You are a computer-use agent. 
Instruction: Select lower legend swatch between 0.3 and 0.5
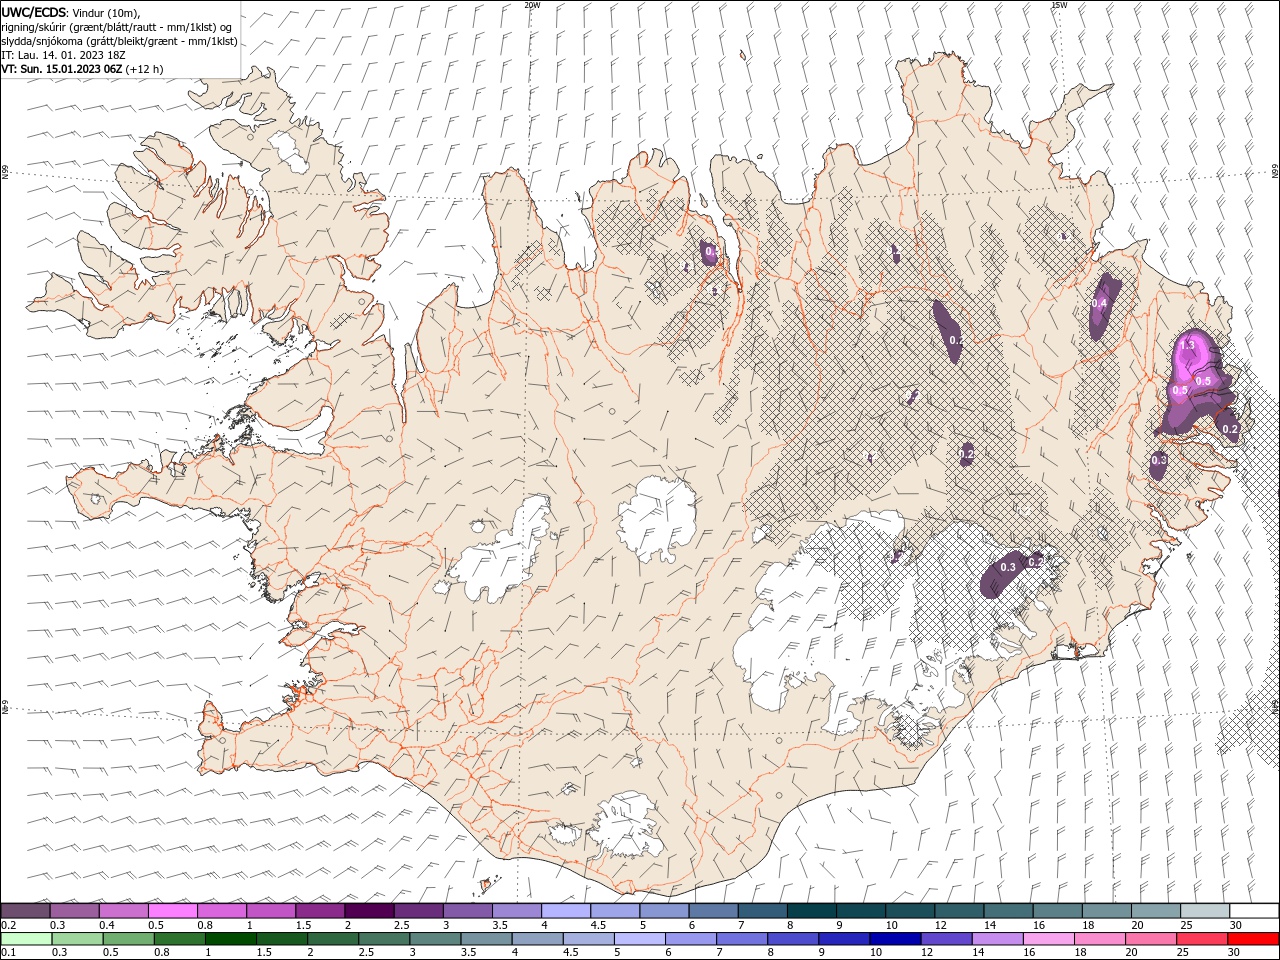tap(77, 938)
